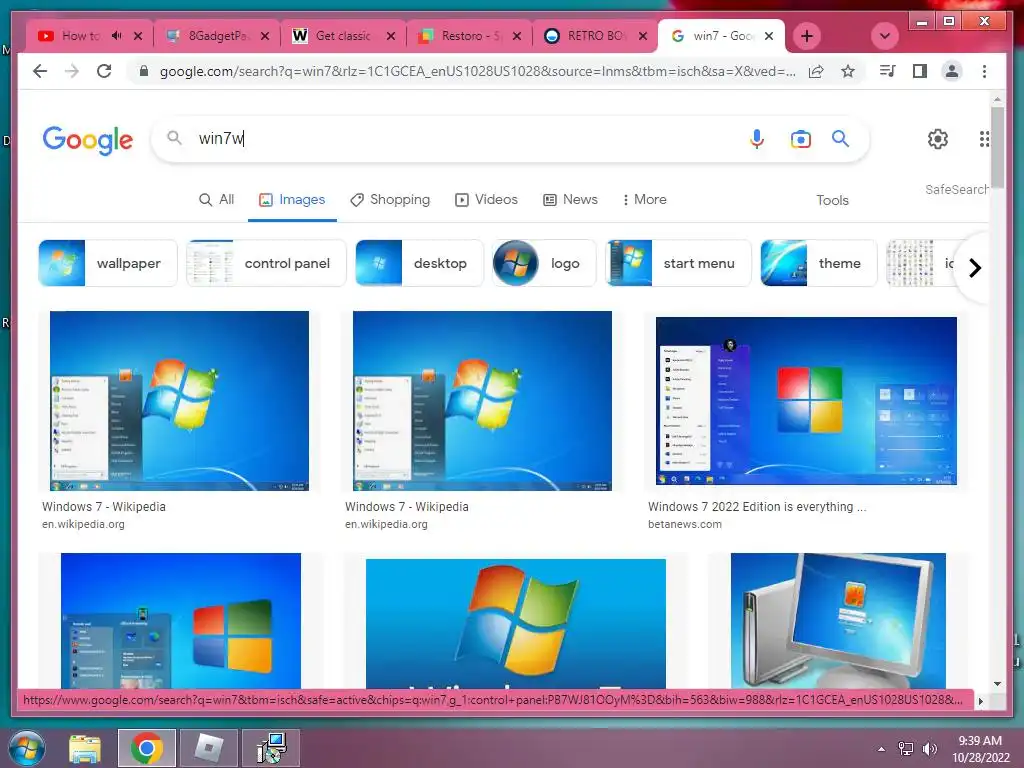The height and width of the screenshot is (768, 1024).
Task: Filter by wallpaper chip
Action: [x=108, y=263]
